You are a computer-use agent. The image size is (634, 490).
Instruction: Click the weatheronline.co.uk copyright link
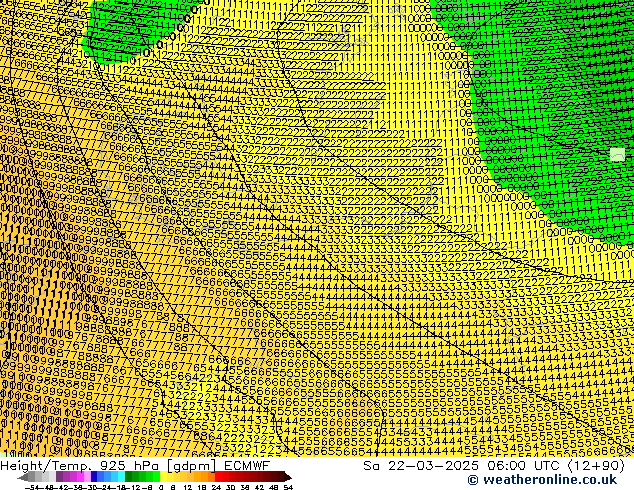tap(542, 480)
